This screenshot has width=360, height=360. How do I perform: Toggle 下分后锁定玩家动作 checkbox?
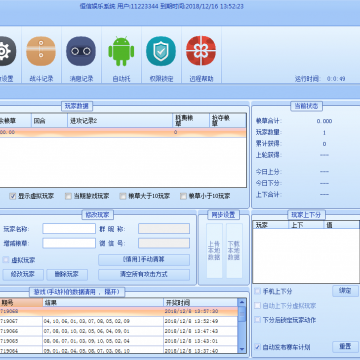(257, 320)
